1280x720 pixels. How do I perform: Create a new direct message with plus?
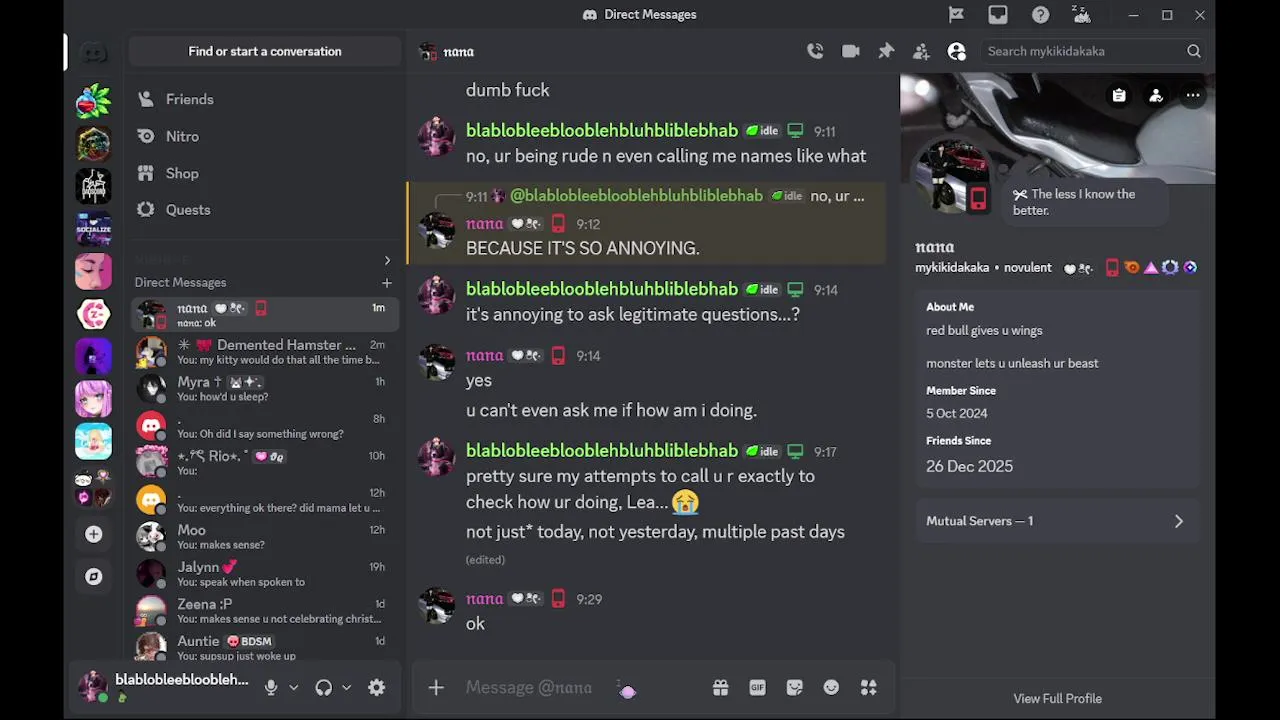point(387,282)
